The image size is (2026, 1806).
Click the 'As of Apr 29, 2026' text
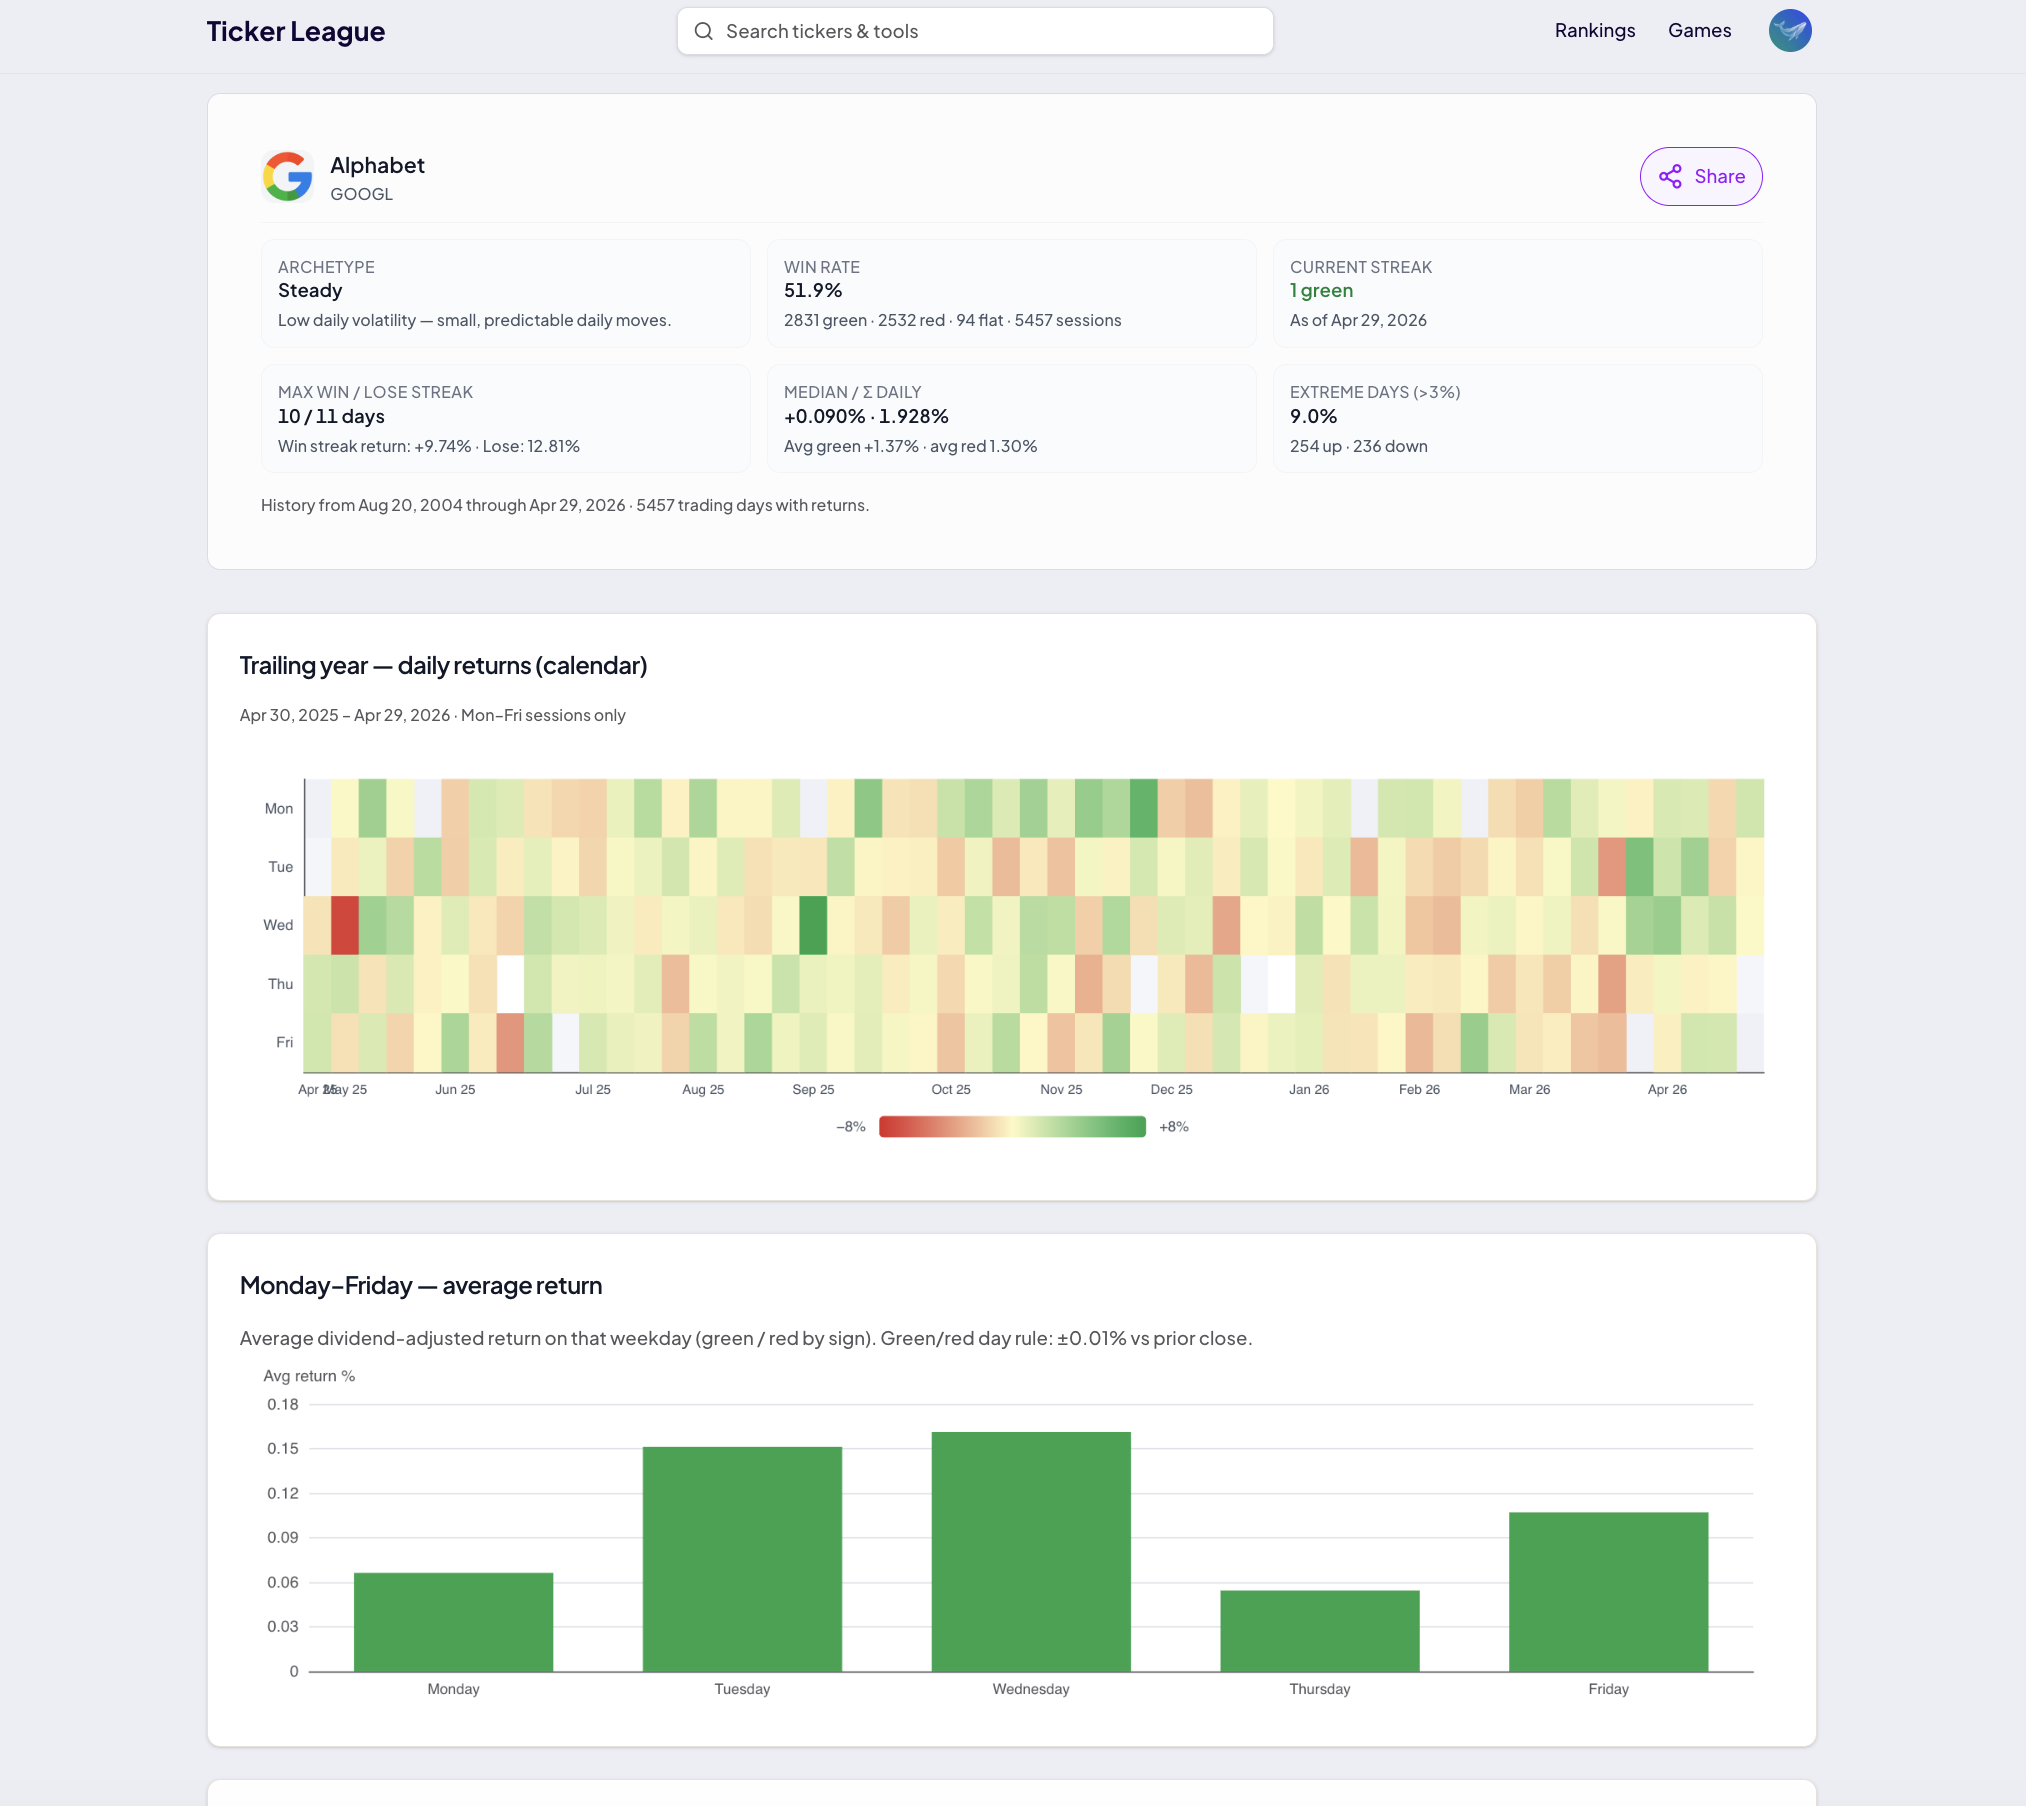[1358, 321]
